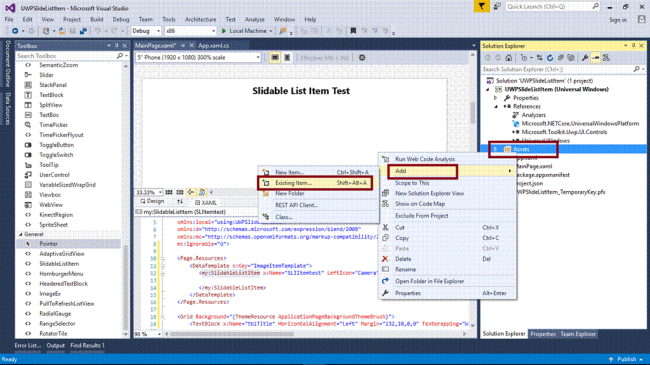Screen dimensions: 650x365
Task: Open the Team Explorer tab
Action: point(578,334)
